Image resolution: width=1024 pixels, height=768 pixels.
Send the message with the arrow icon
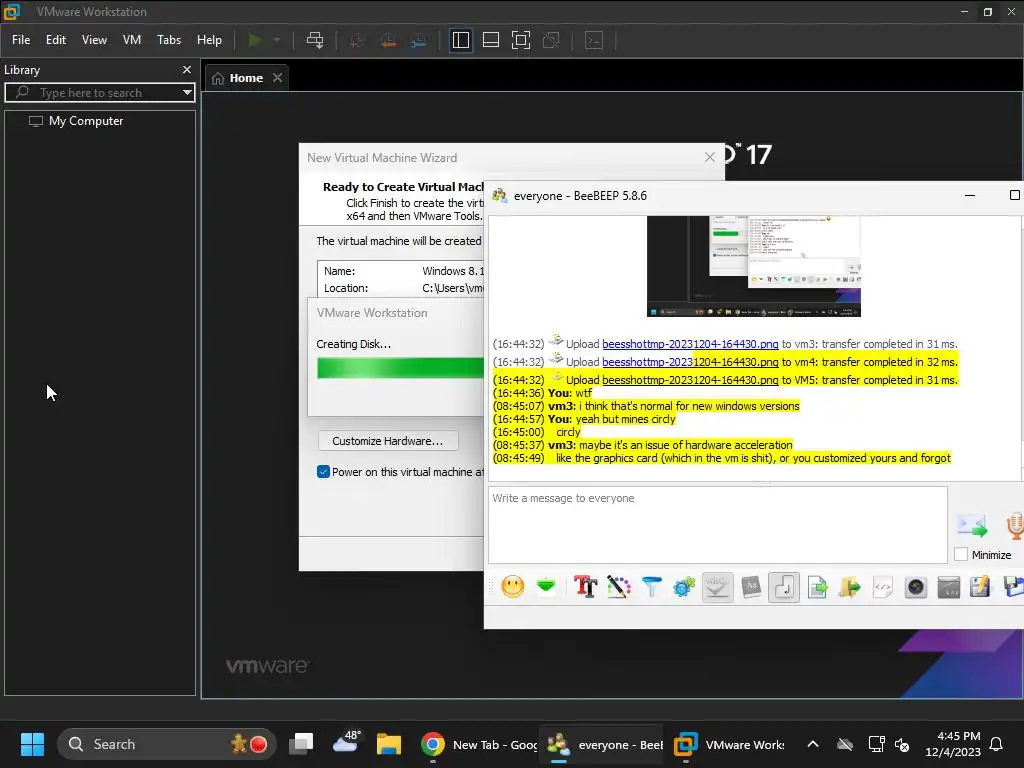click(972, 525)
